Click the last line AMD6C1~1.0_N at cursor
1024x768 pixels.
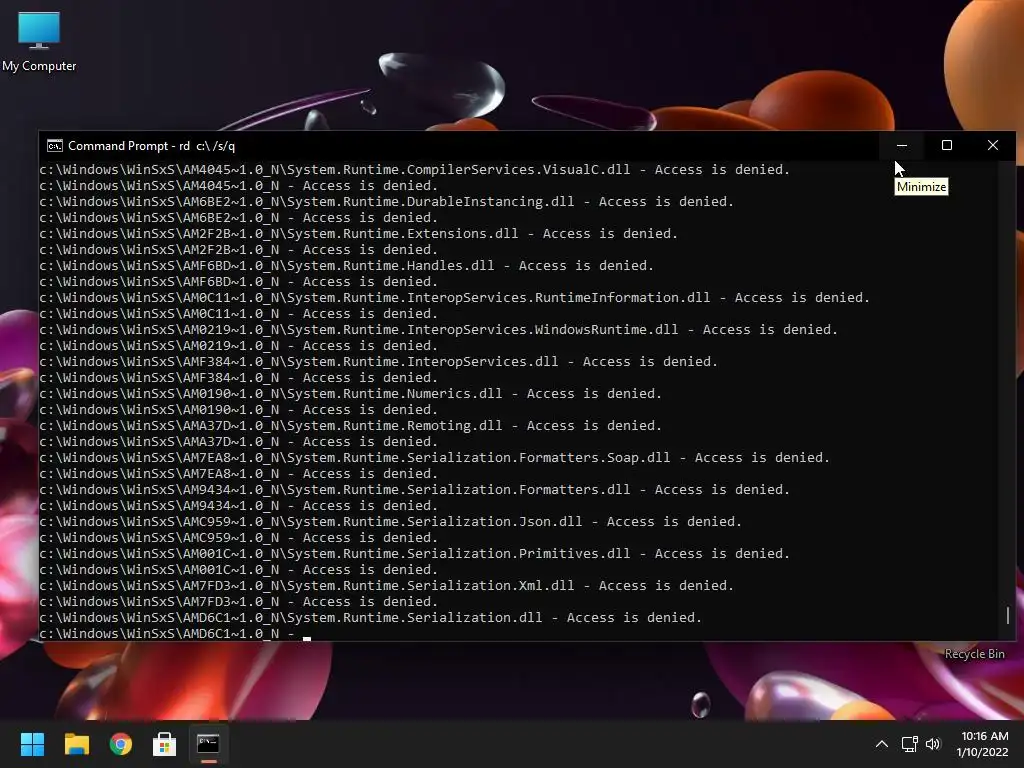coord(175,633)
